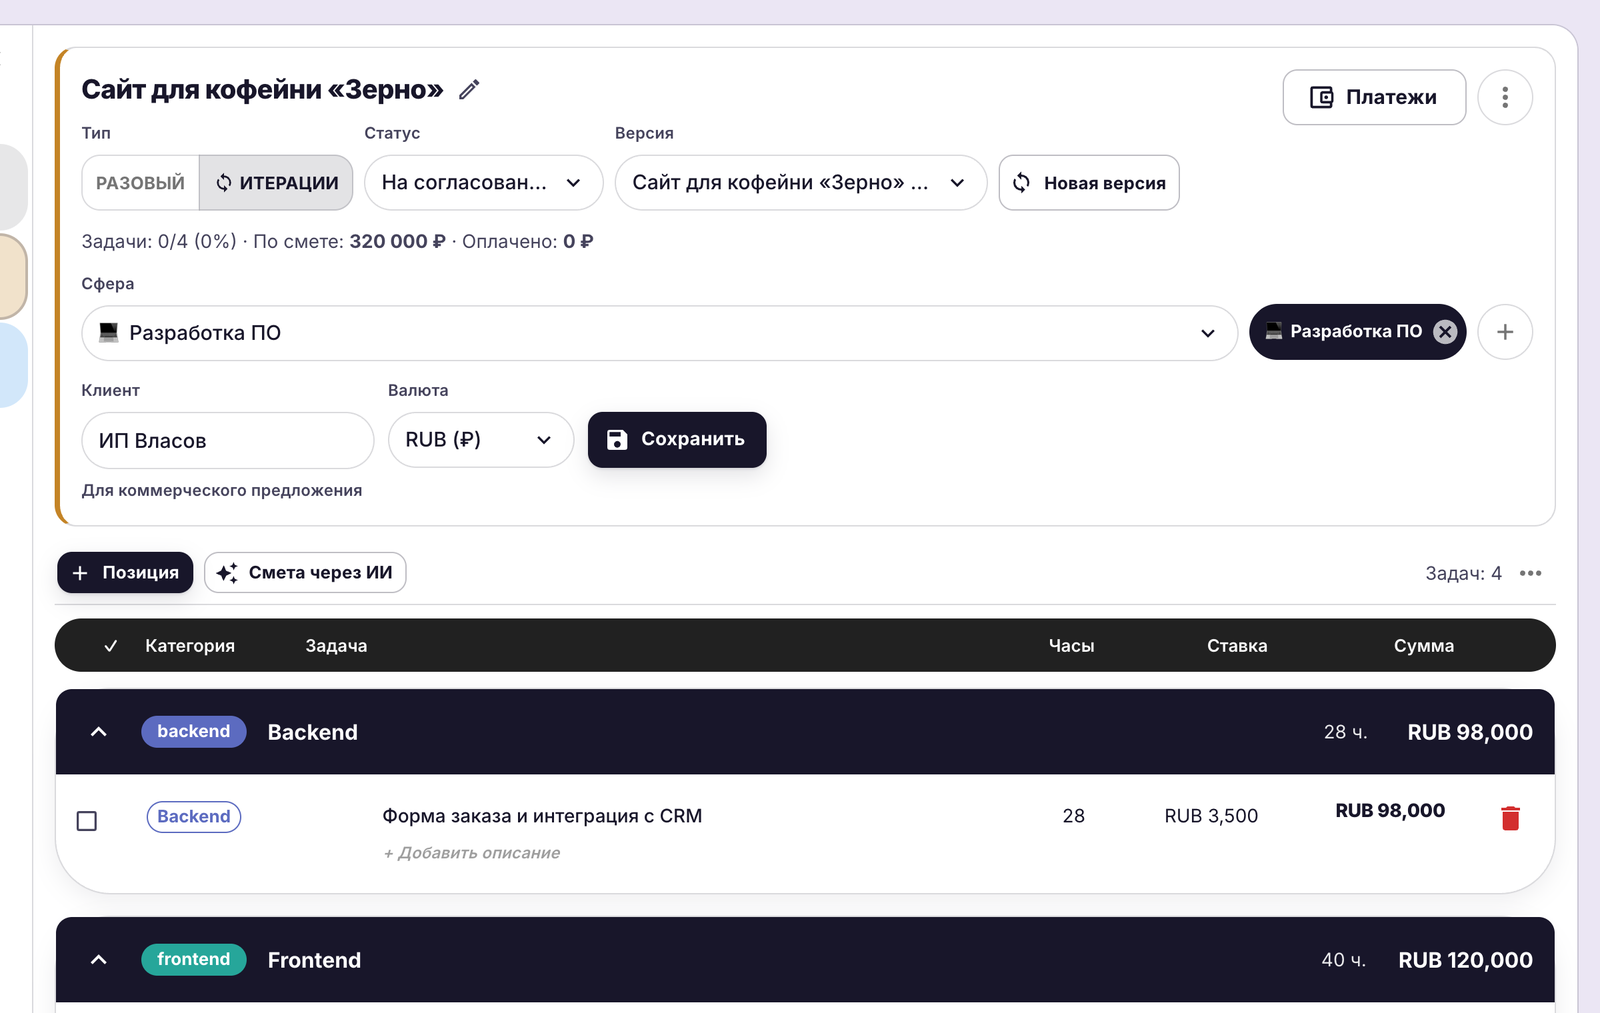
Task: Click the Сохранить button
Action: click(x=677, y=440)
